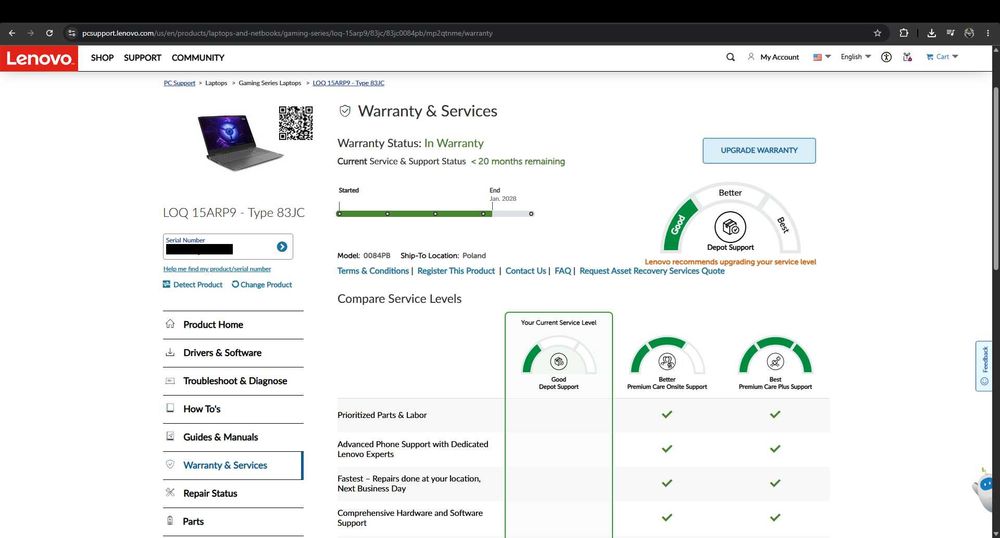Reload the page with refresh icon
The image size is (1000, 538).
49,33
